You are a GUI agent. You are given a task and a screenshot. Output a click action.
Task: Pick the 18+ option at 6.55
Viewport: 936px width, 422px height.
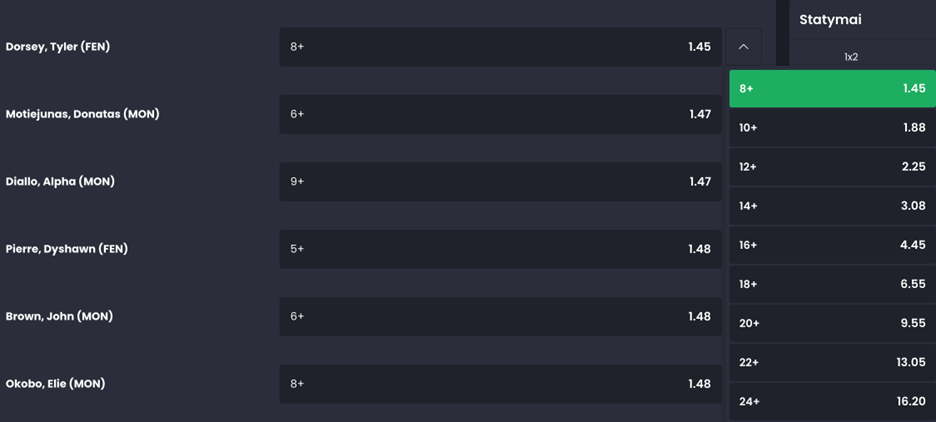tap(832, 285)
